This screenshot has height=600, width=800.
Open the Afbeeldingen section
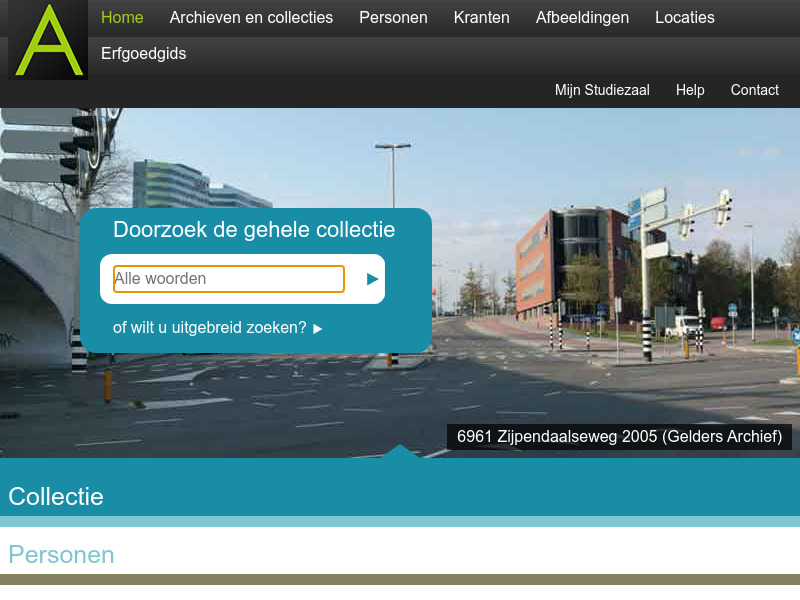point(582,17)
